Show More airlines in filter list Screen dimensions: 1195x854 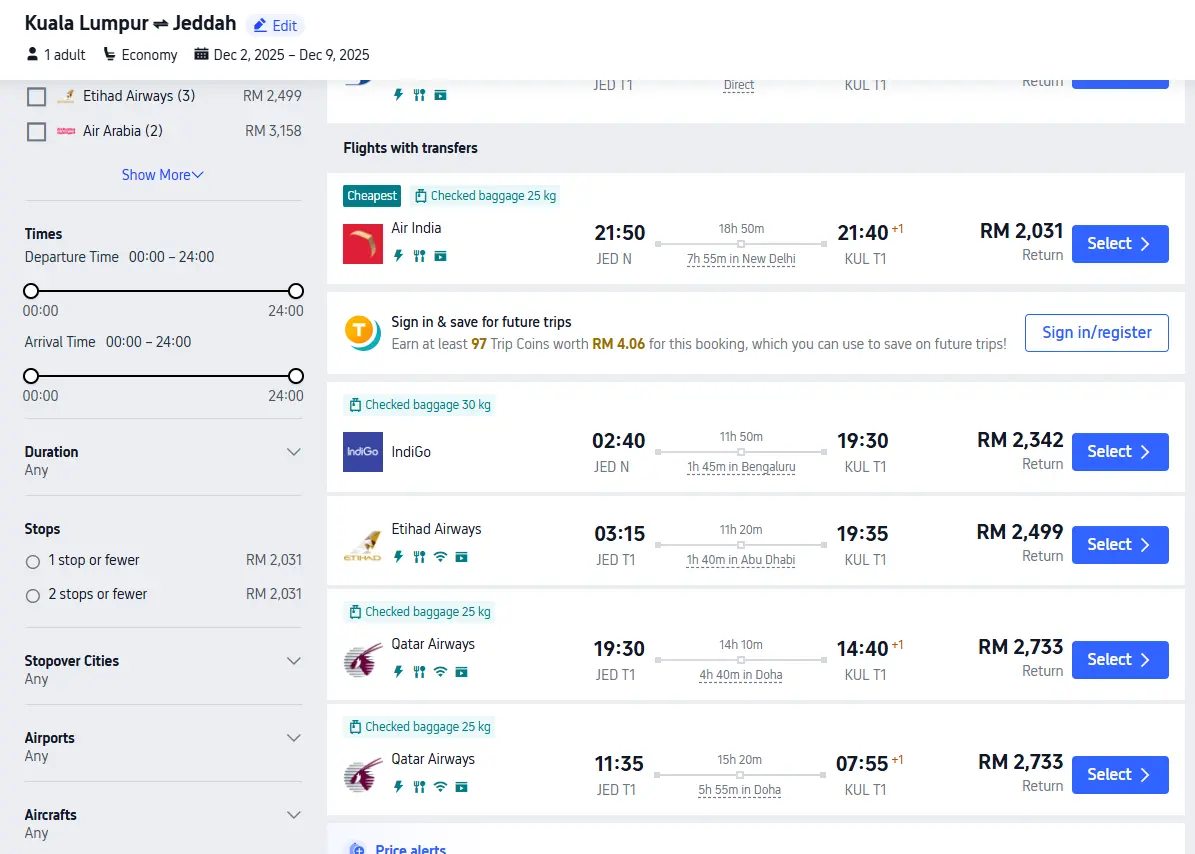pyautogui.click(x=162, y=175)
